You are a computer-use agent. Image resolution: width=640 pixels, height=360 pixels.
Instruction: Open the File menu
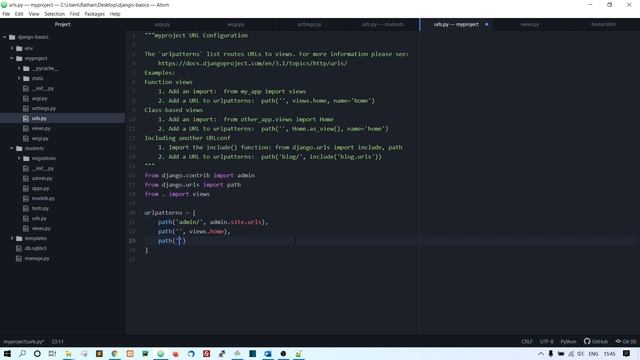pyautogui.click(x=6, y=14)
